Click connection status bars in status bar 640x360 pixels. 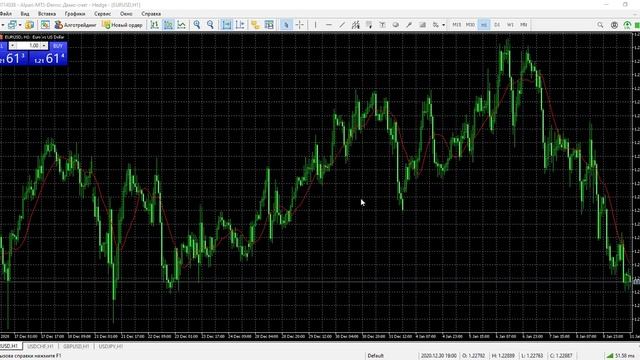[610, 356]
